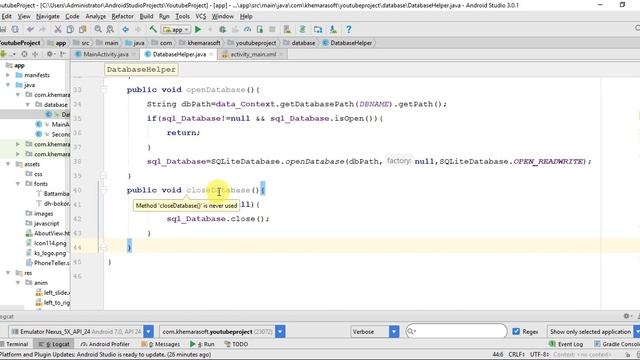This screenshot has width=640, height=360.
Task: Run the app with green play button
Action: [198, 29]
